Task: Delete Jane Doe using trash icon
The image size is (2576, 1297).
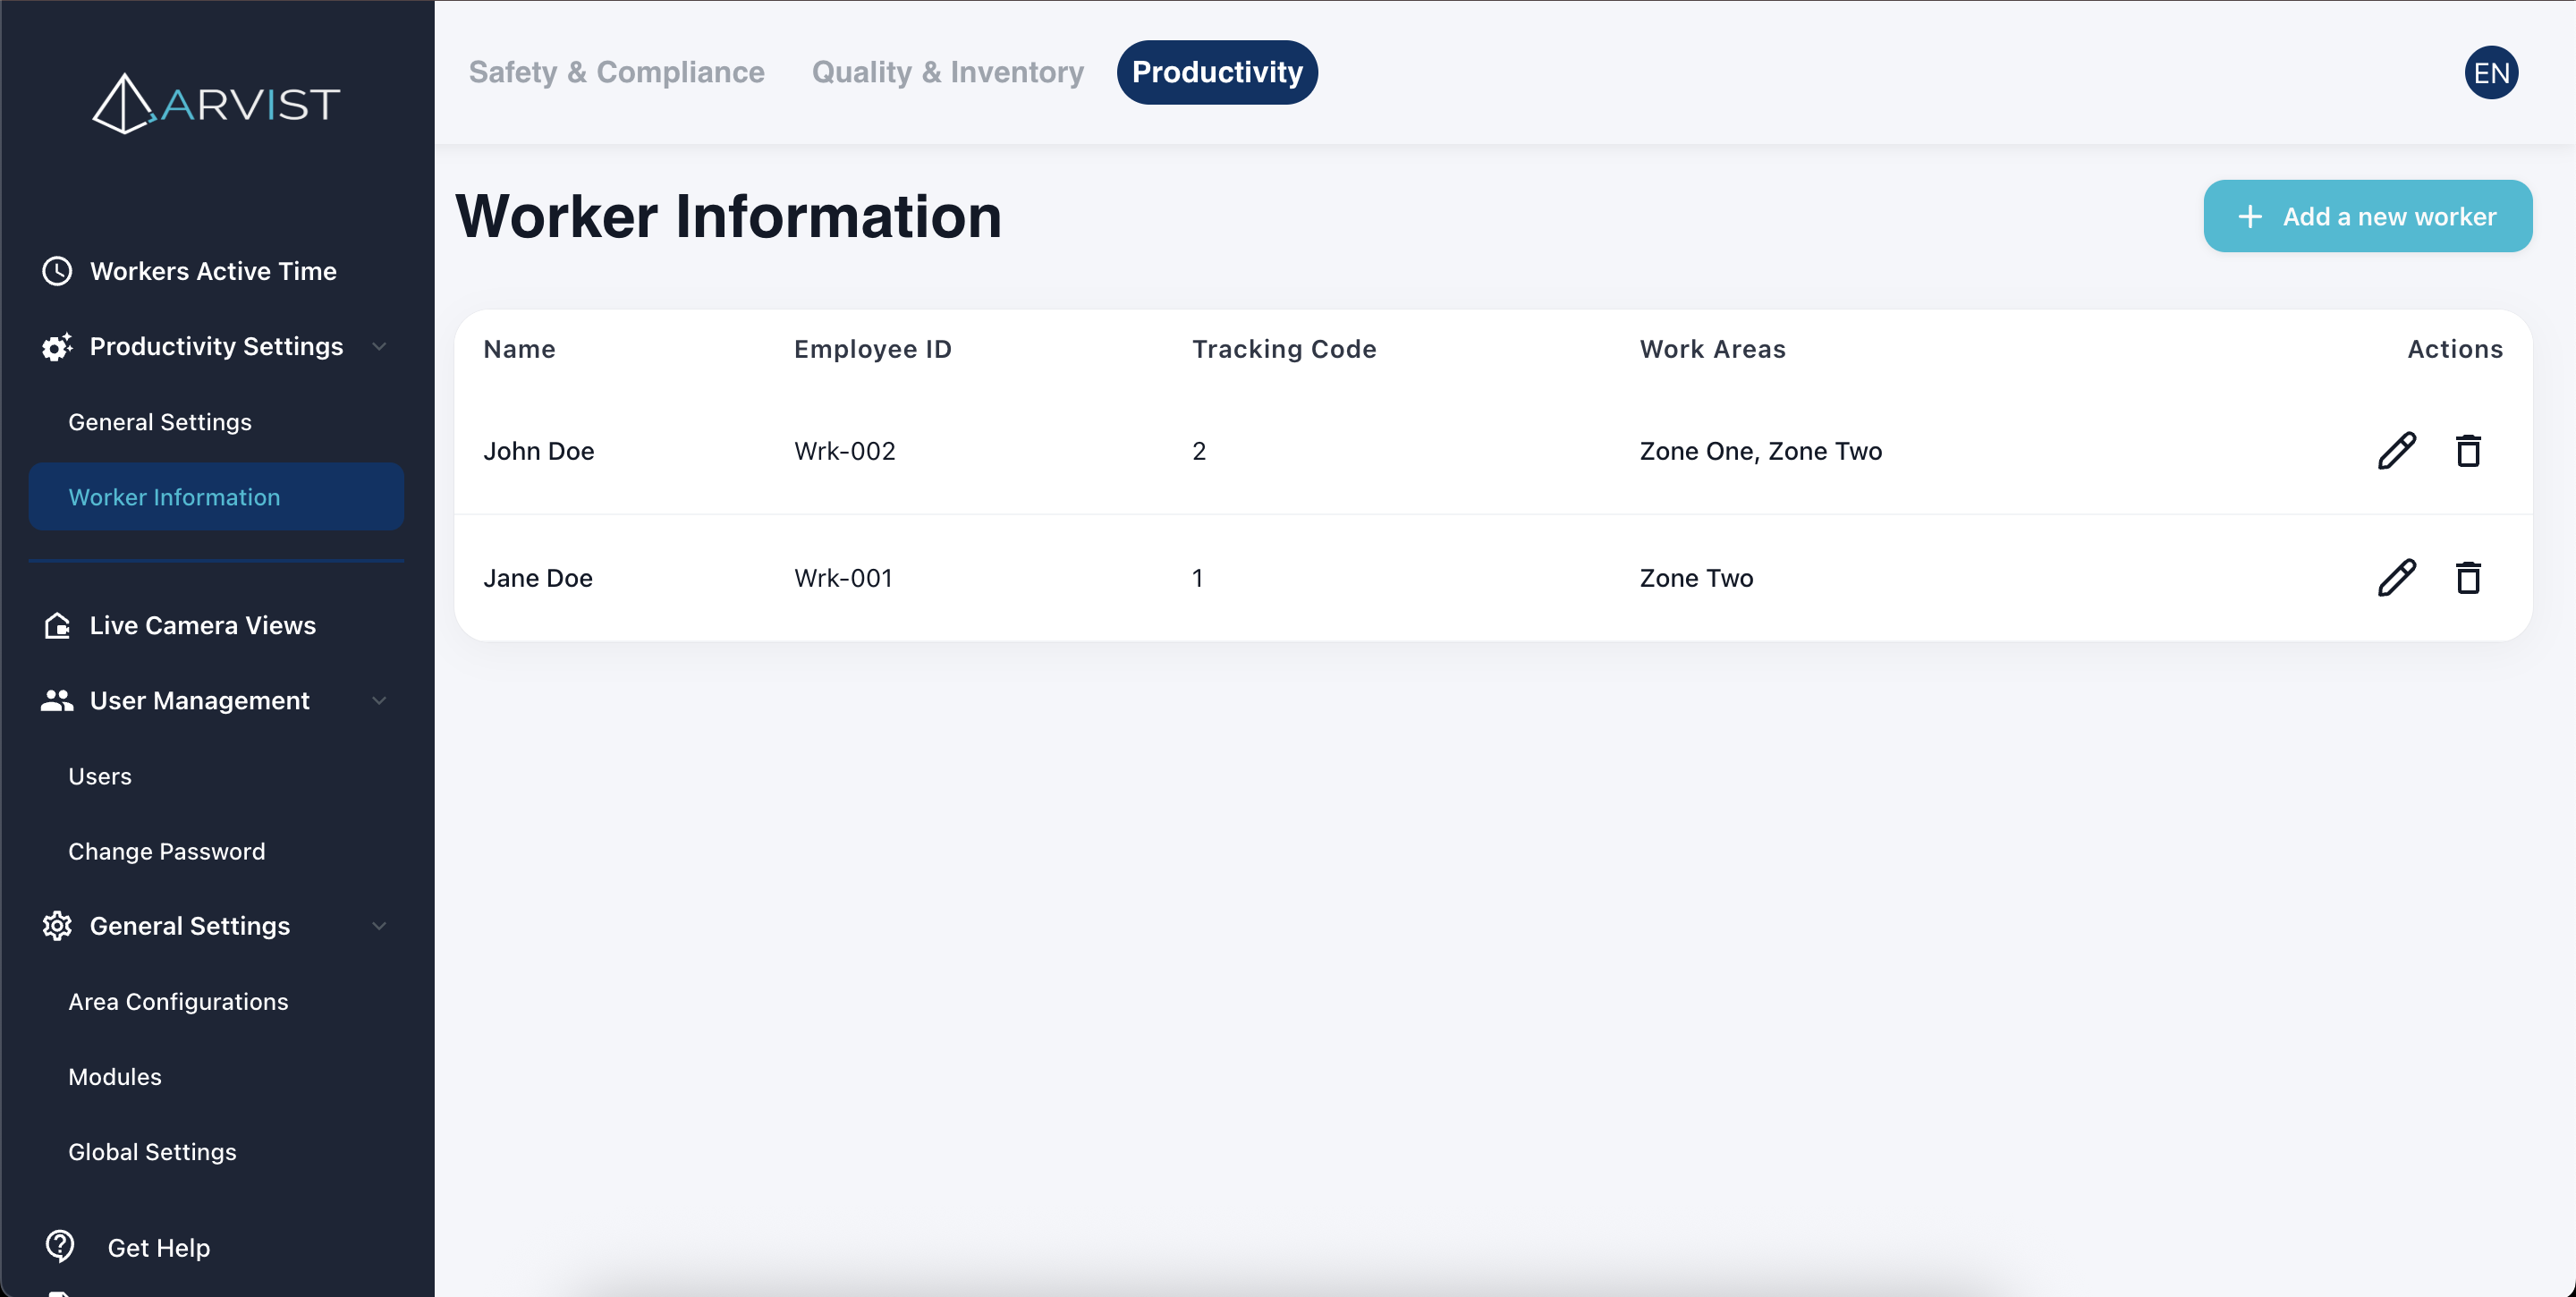Action: (2468, 578)
